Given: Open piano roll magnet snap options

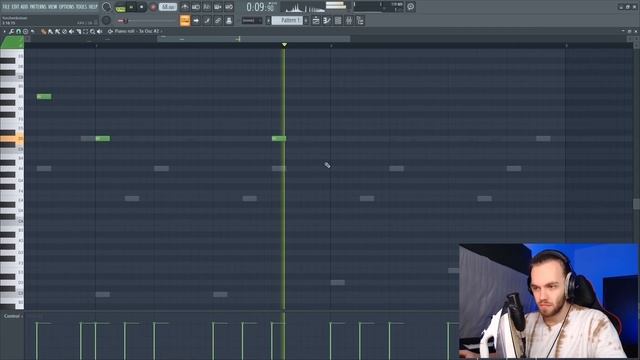Looking at the screenshot, I should pyautogui.click(x=18, y=31).
